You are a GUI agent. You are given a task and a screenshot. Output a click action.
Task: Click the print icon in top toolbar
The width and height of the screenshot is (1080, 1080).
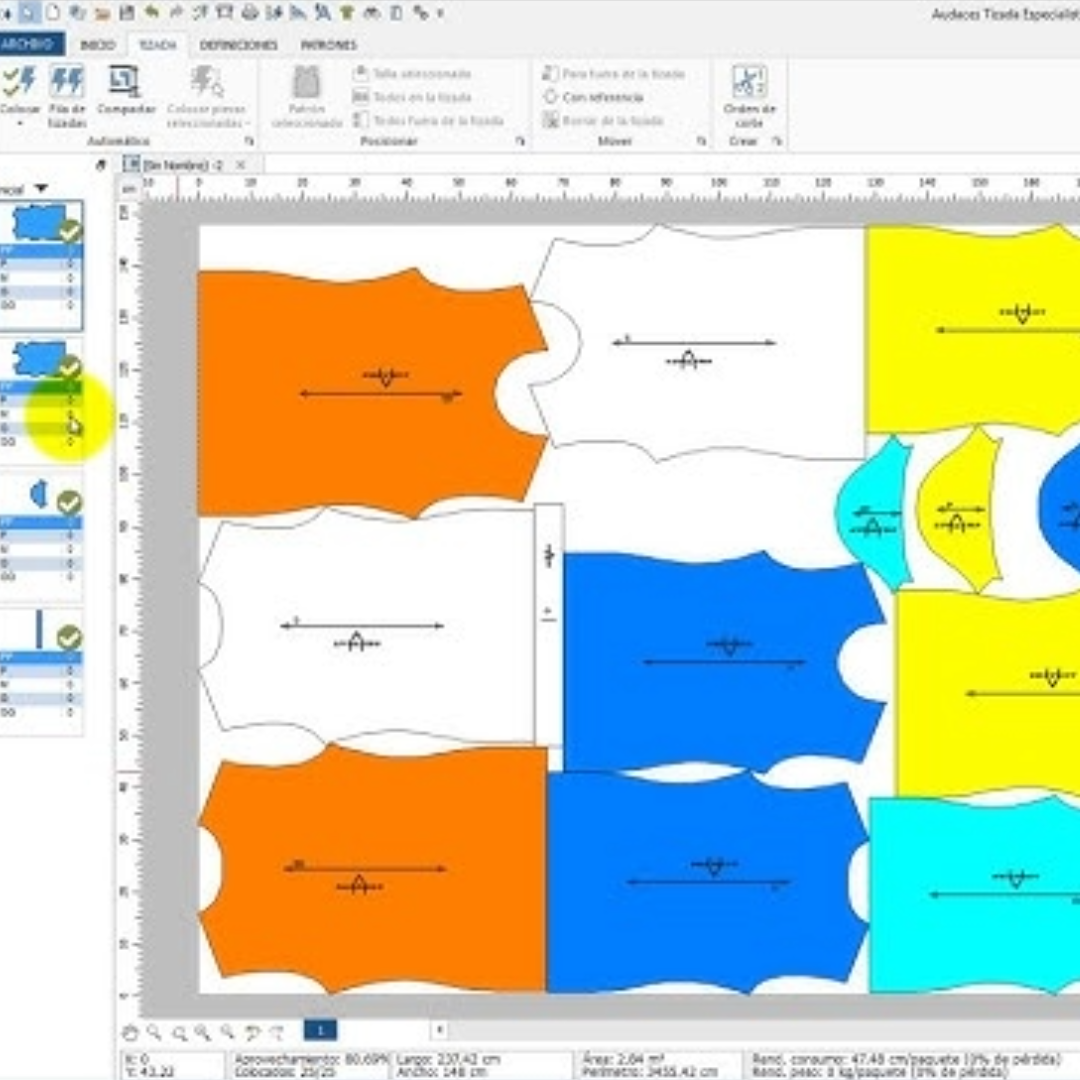click(250, 13)
